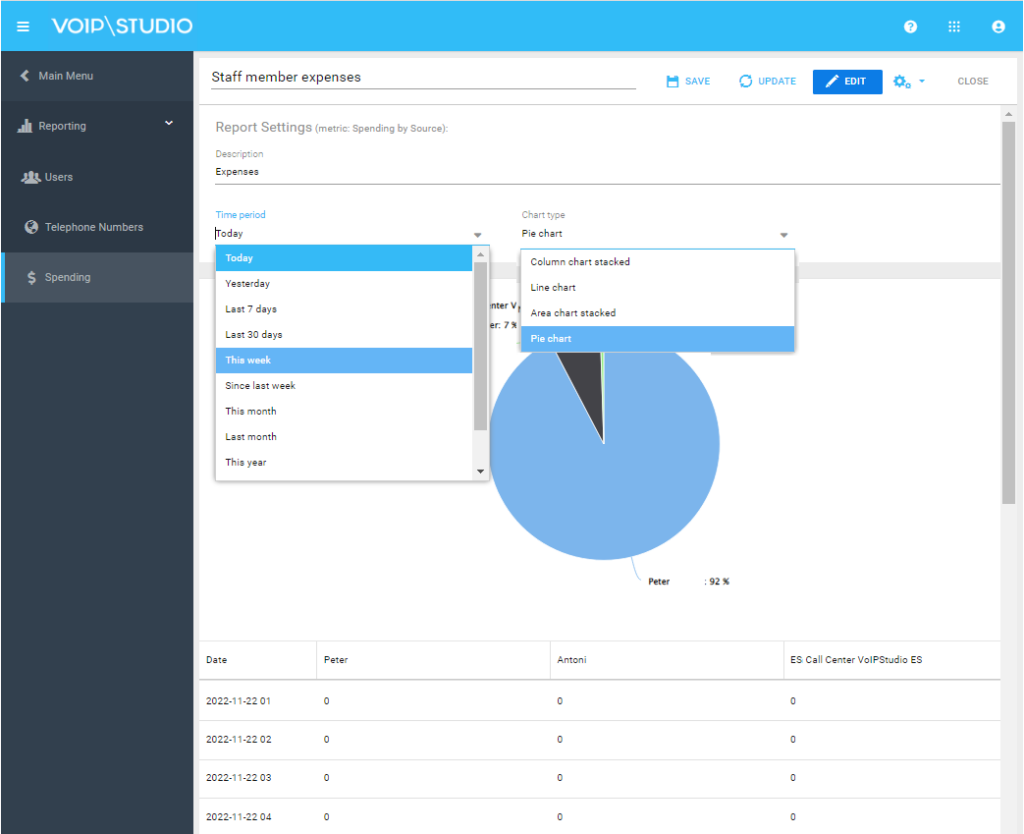This screenshot has width=1024, height=834.
Task: Click the Telephone Numbers globe icon
Action: coord(29,227)
